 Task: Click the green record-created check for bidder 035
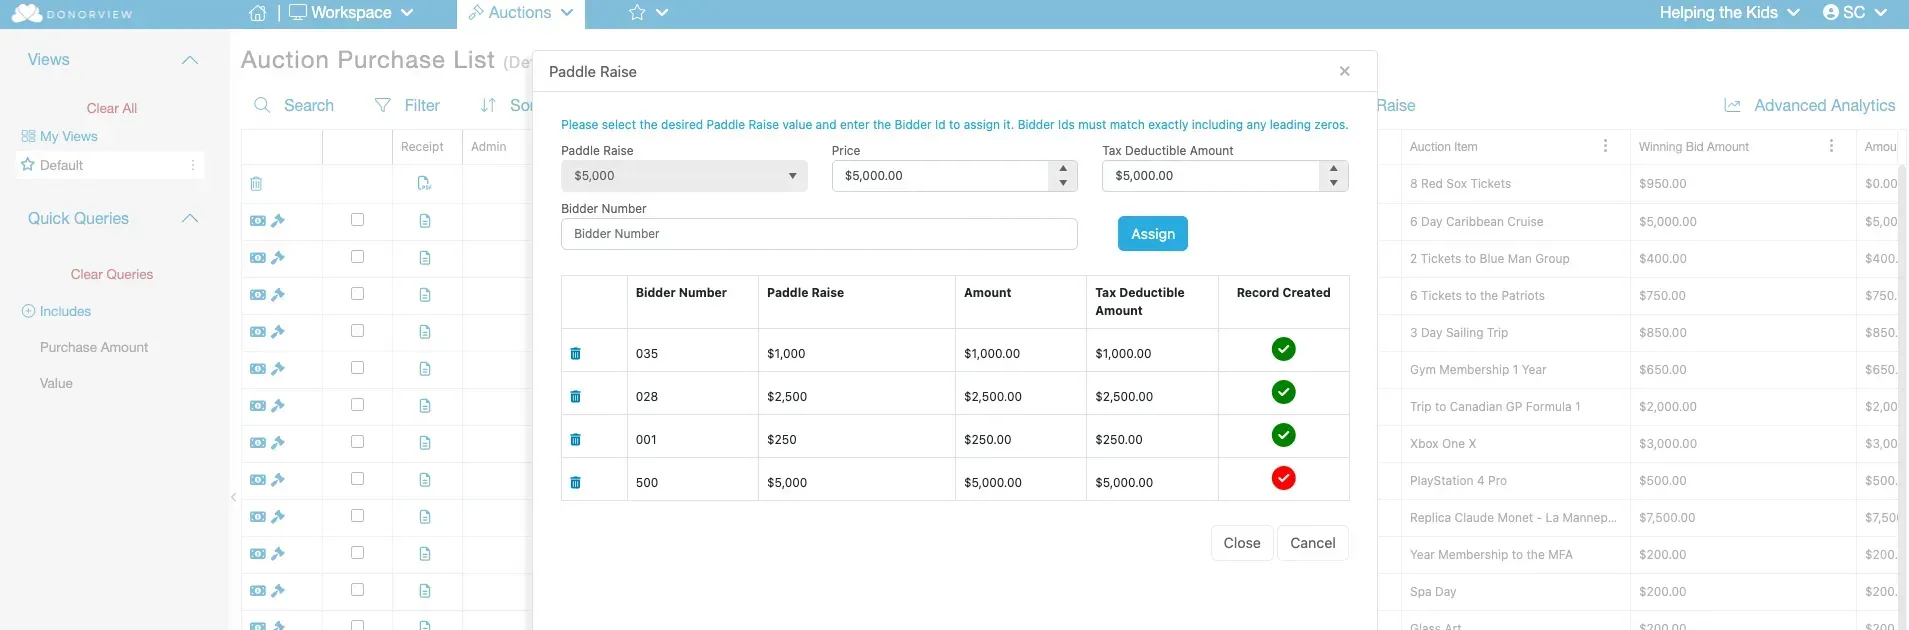point(1283,349)
